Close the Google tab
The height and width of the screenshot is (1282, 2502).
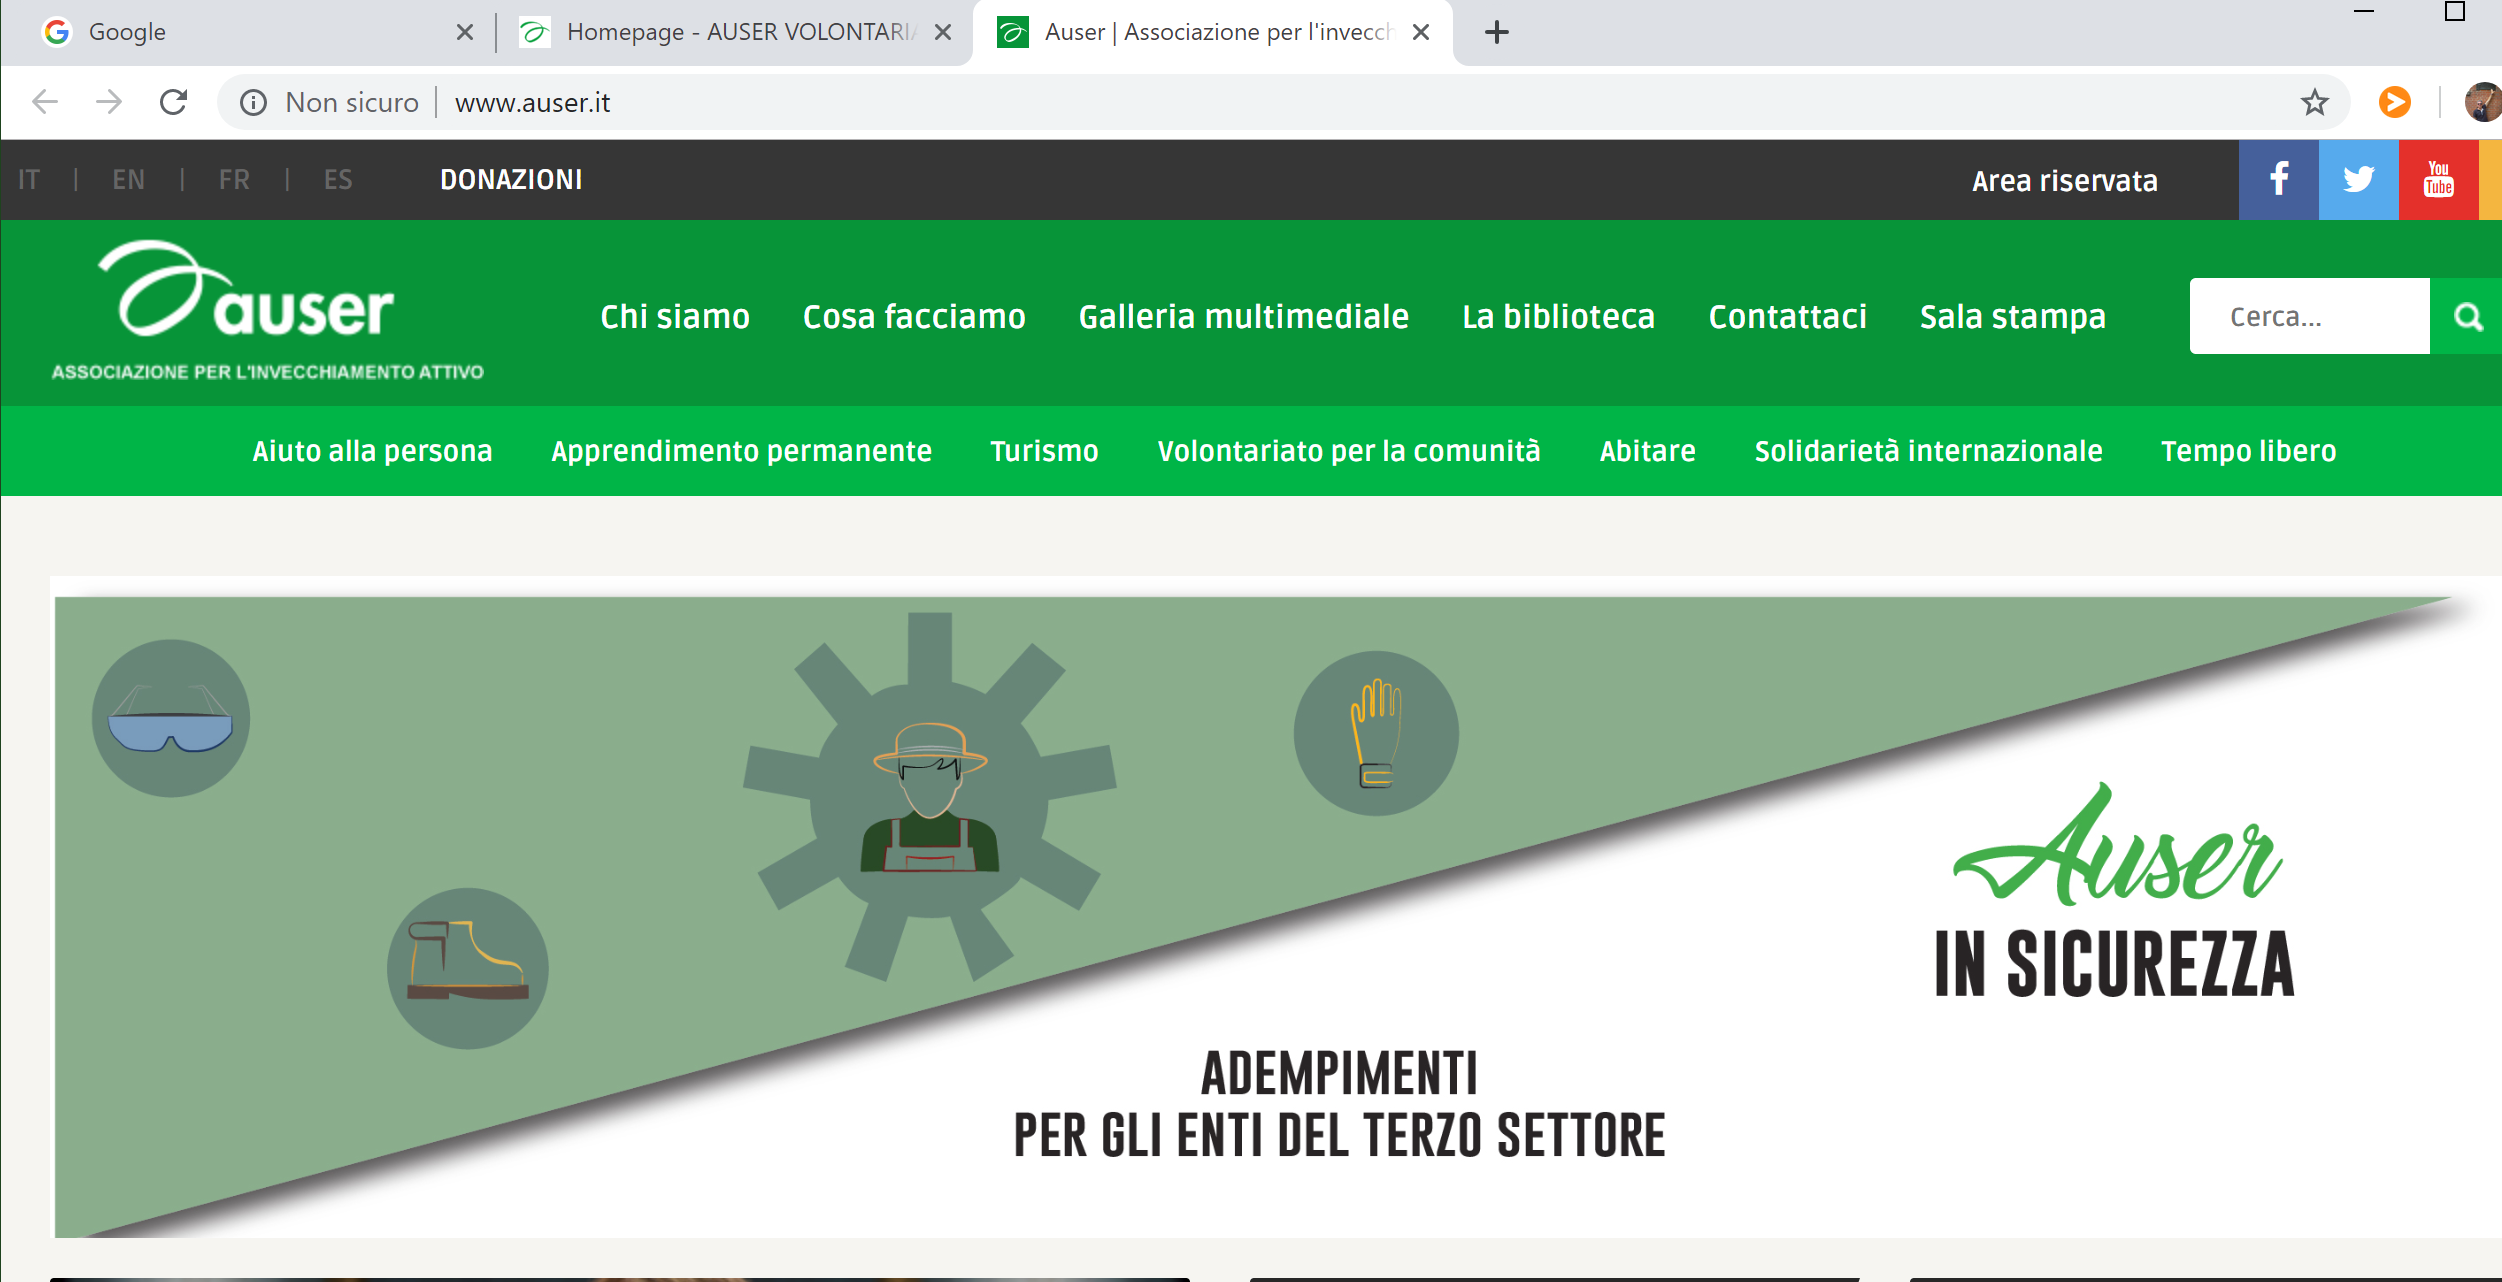pyautogui.click(x=465, y=32)
